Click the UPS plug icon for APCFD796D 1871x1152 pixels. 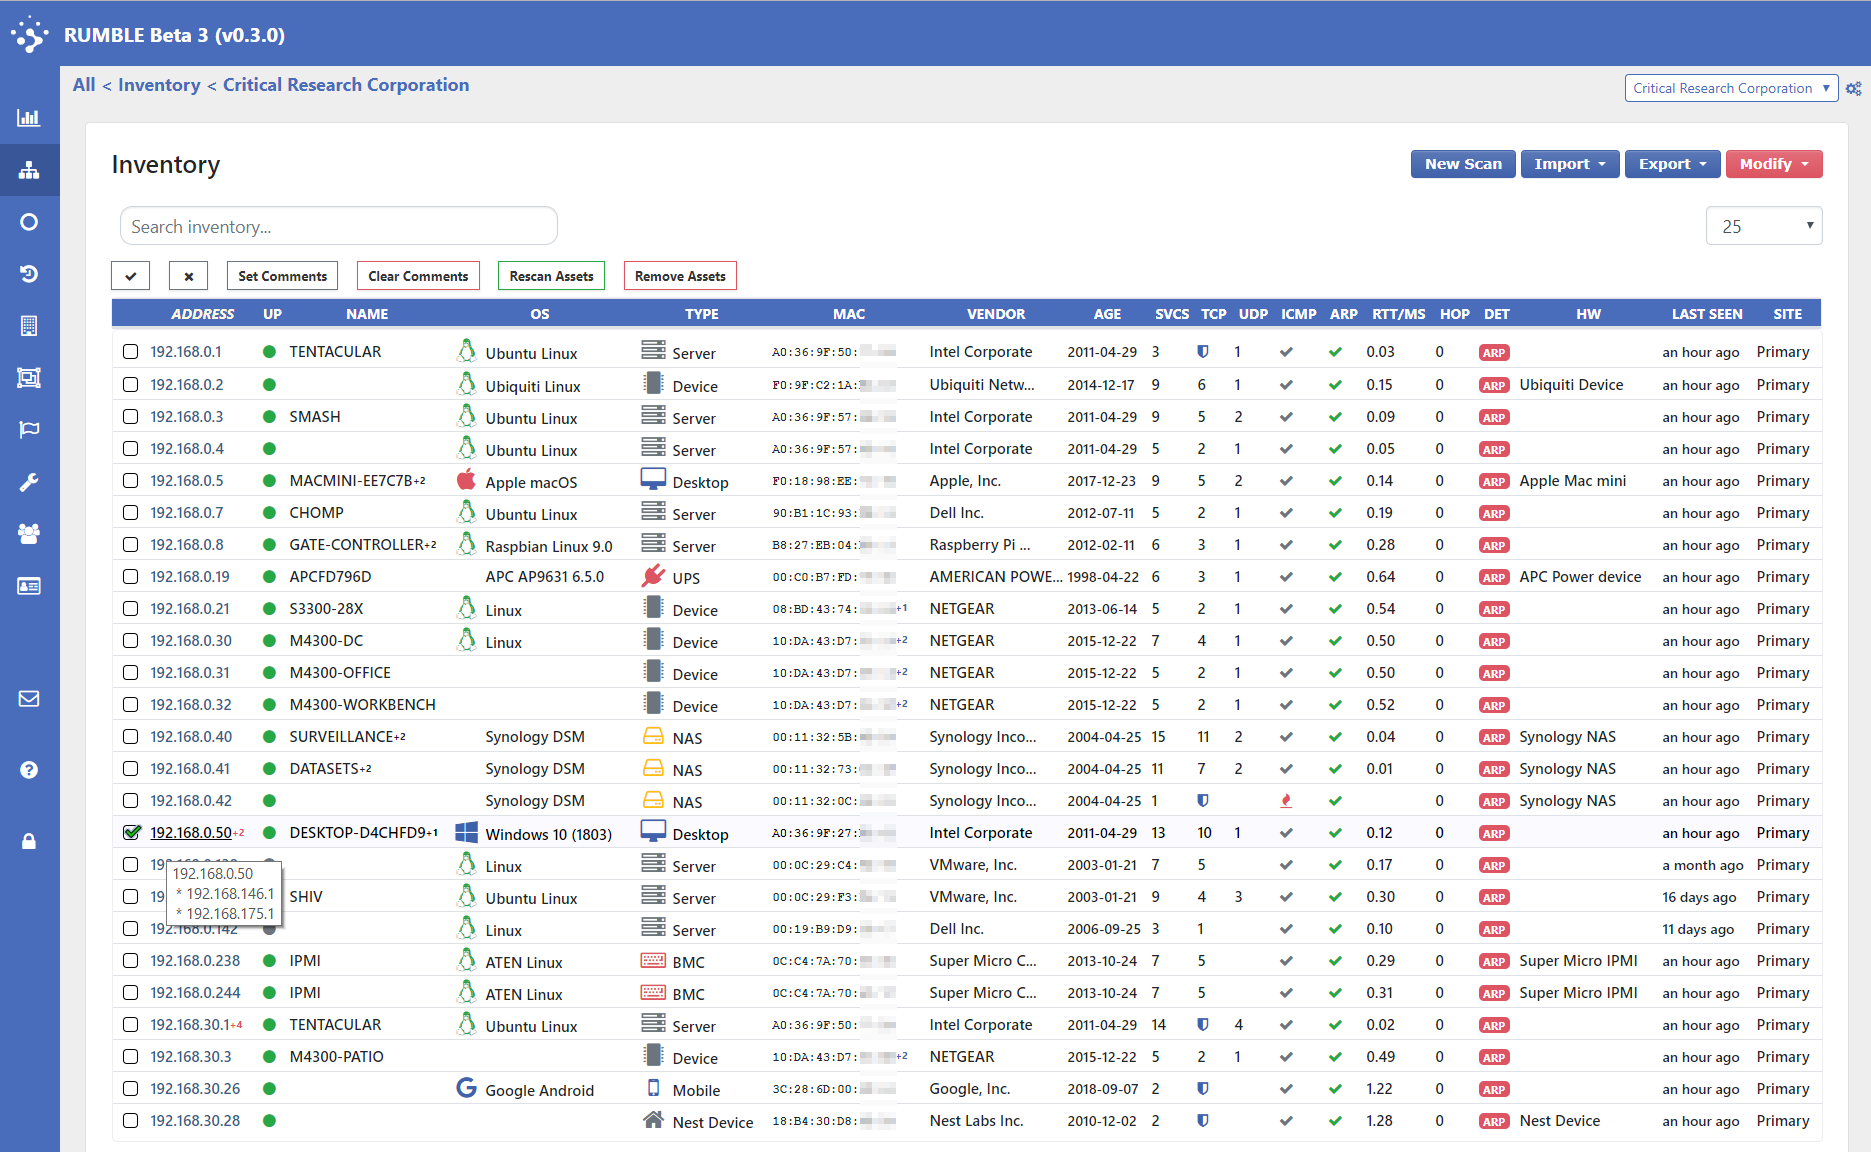[x=653, y=576]
